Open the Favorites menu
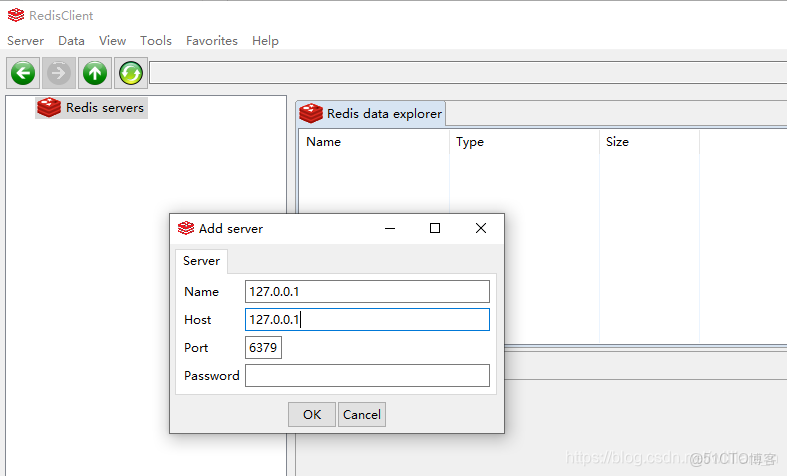The image size is (787, 476). click(x=212, y=41)
